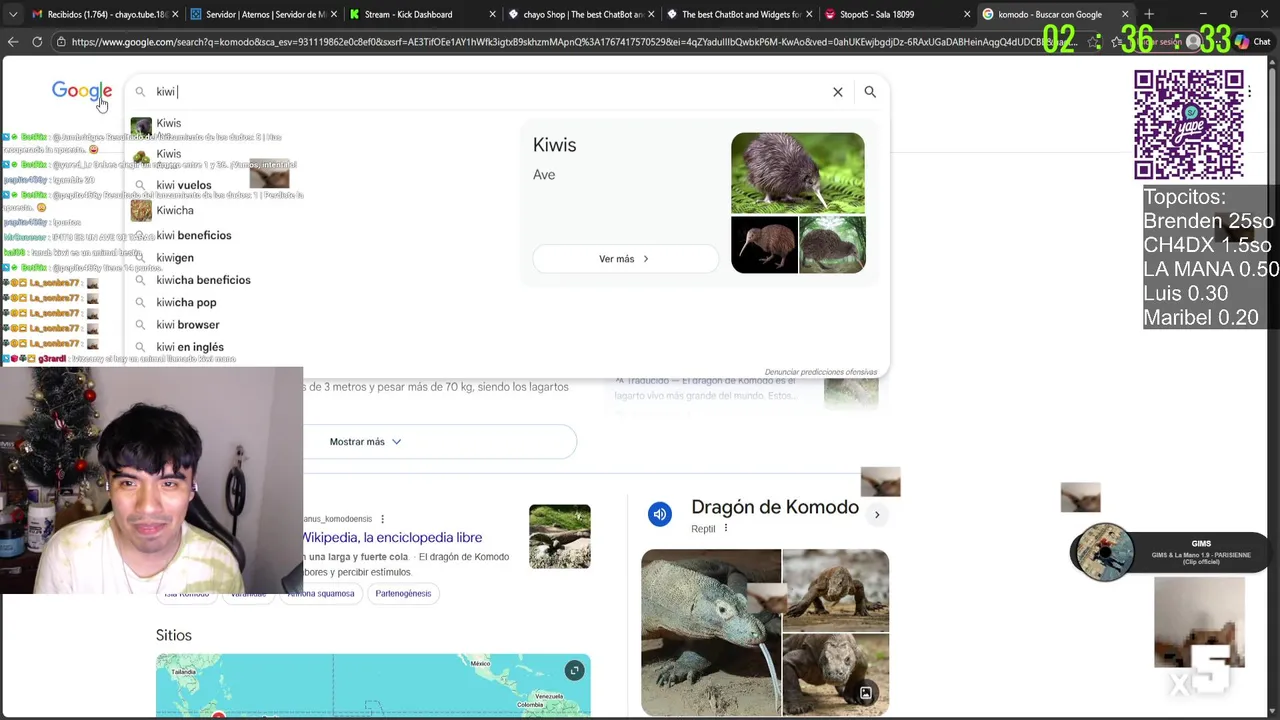Expand the Sitios map with fullscreen icon

(x=574, y=670)
